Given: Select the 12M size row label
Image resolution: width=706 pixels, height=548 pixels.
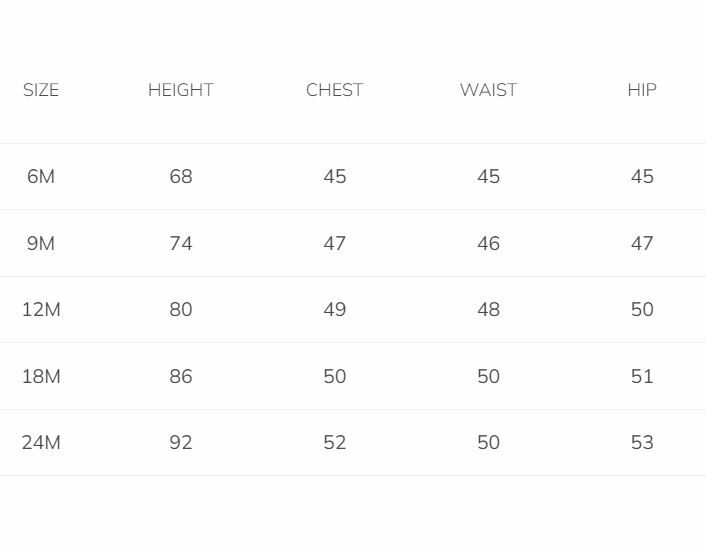Looking at the screenshot, I should (41, 310).
